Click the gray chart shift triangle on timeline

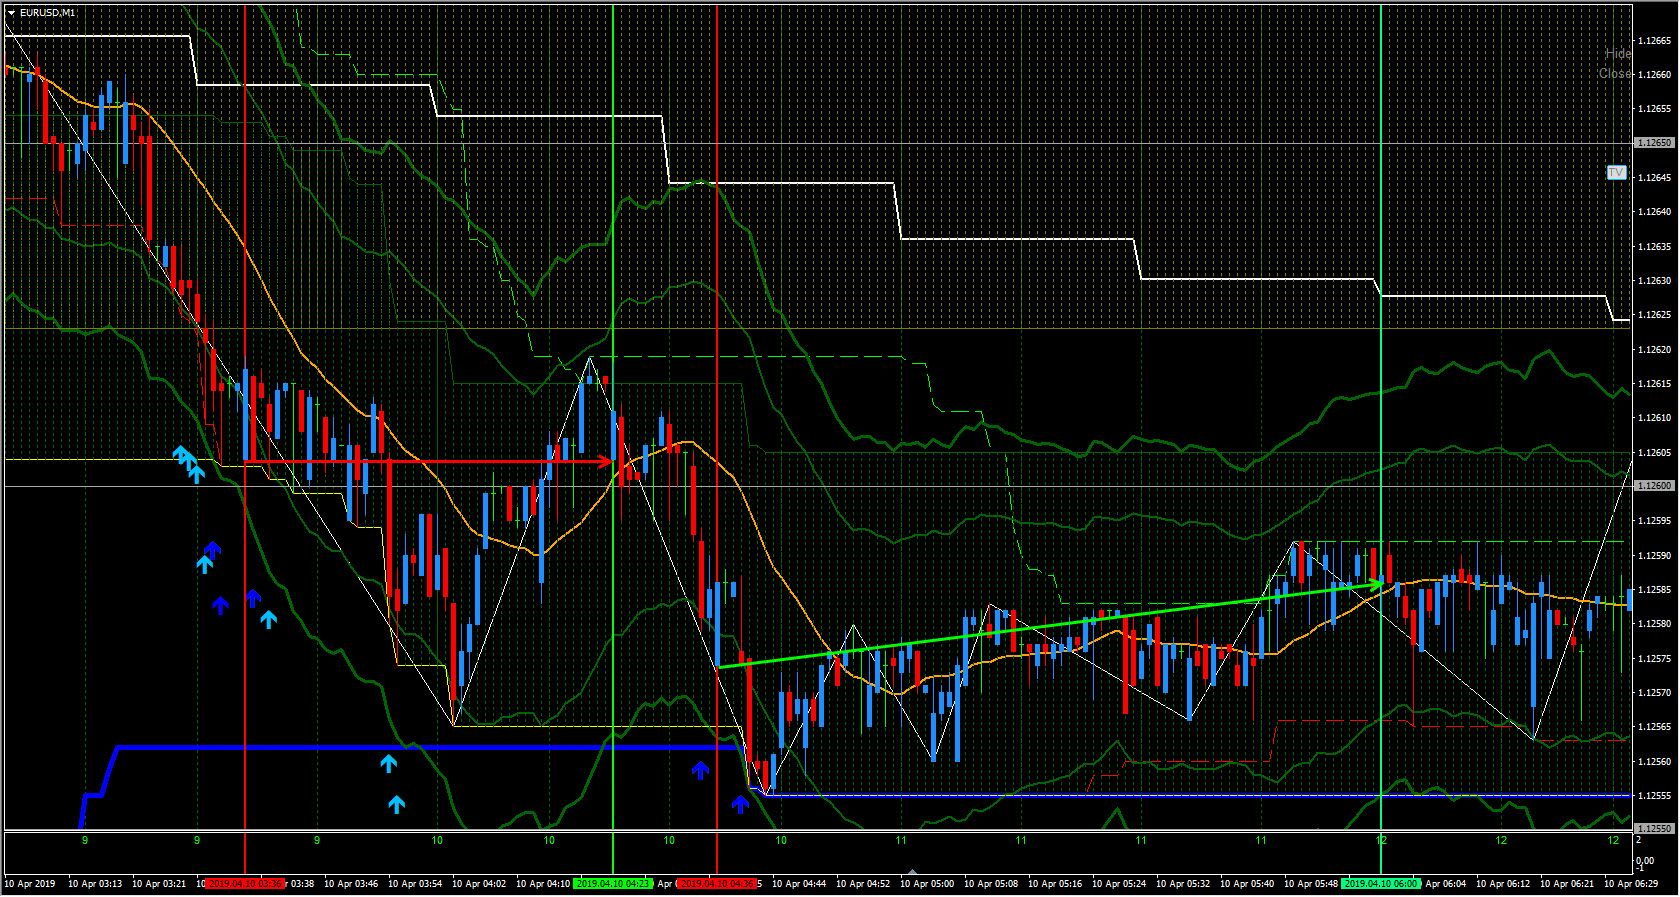pos(911,872)
